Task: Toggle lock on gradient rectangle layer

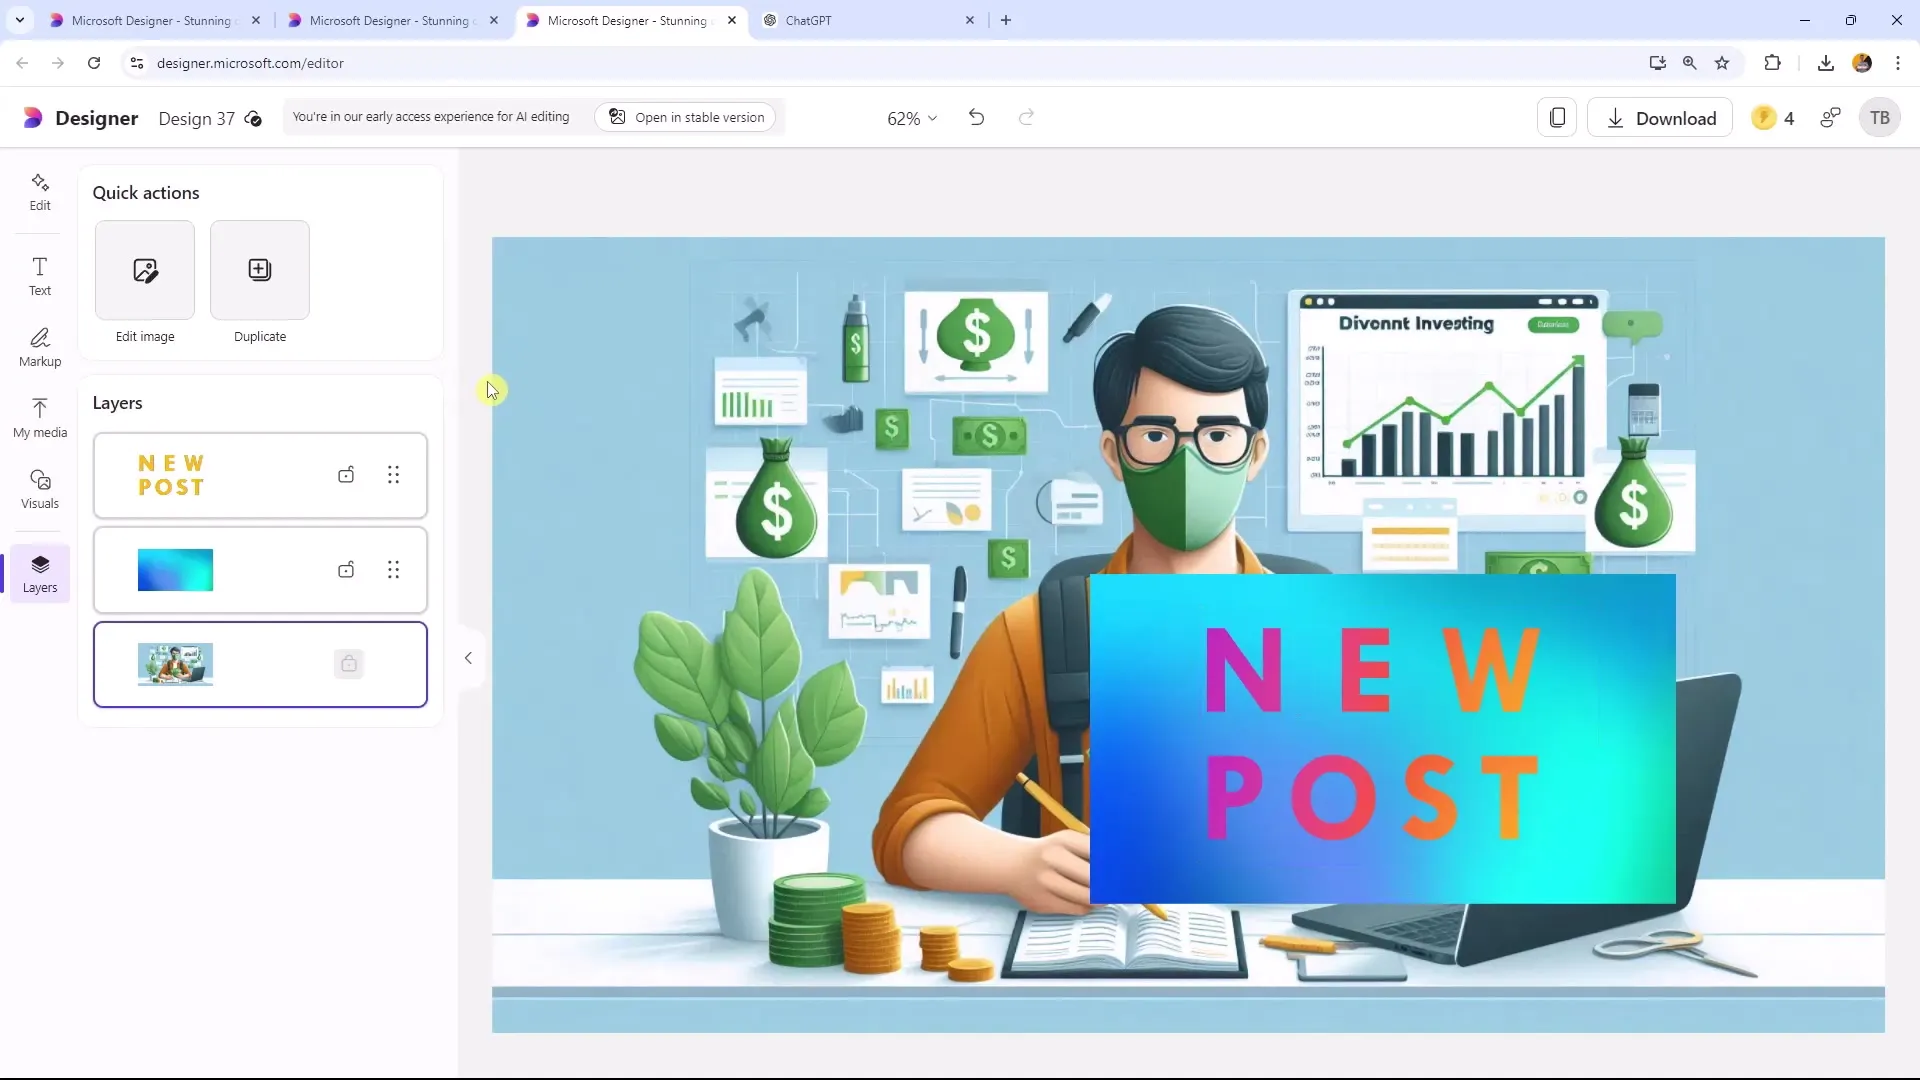Action: click(346, 570)
